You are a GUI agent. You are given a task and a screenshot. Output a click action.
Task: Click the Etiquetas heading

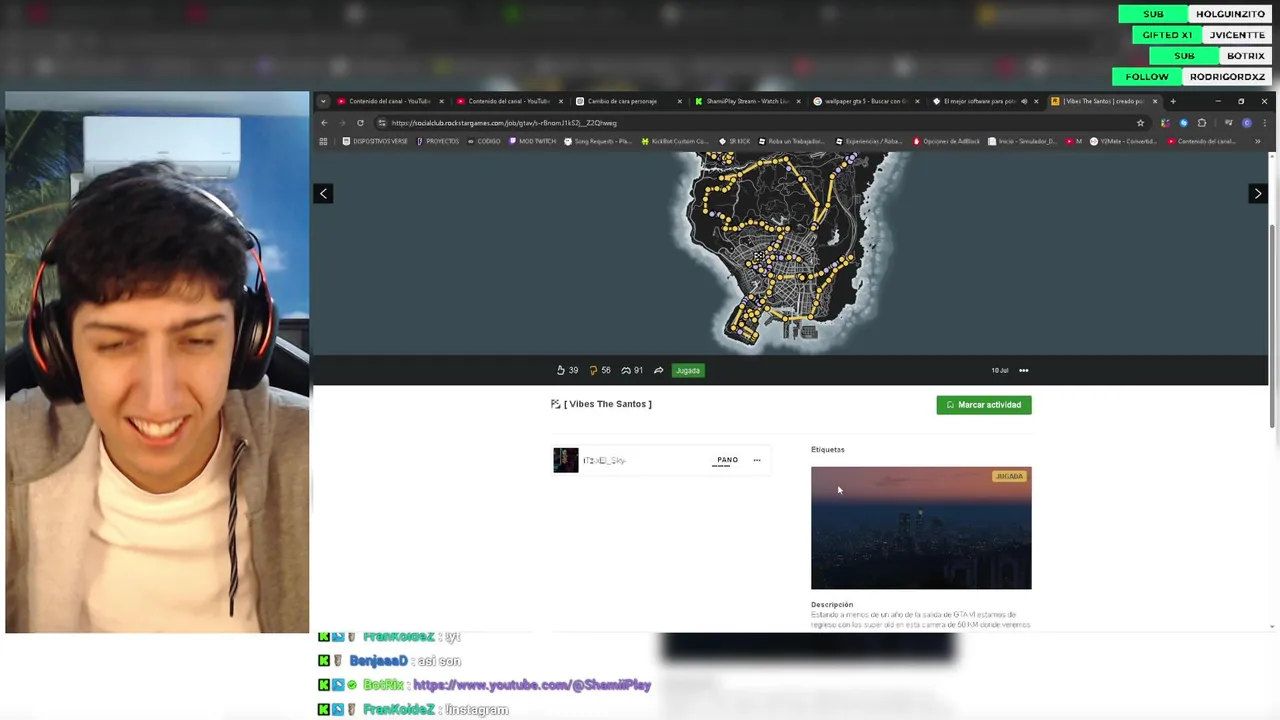coord(828,450)
